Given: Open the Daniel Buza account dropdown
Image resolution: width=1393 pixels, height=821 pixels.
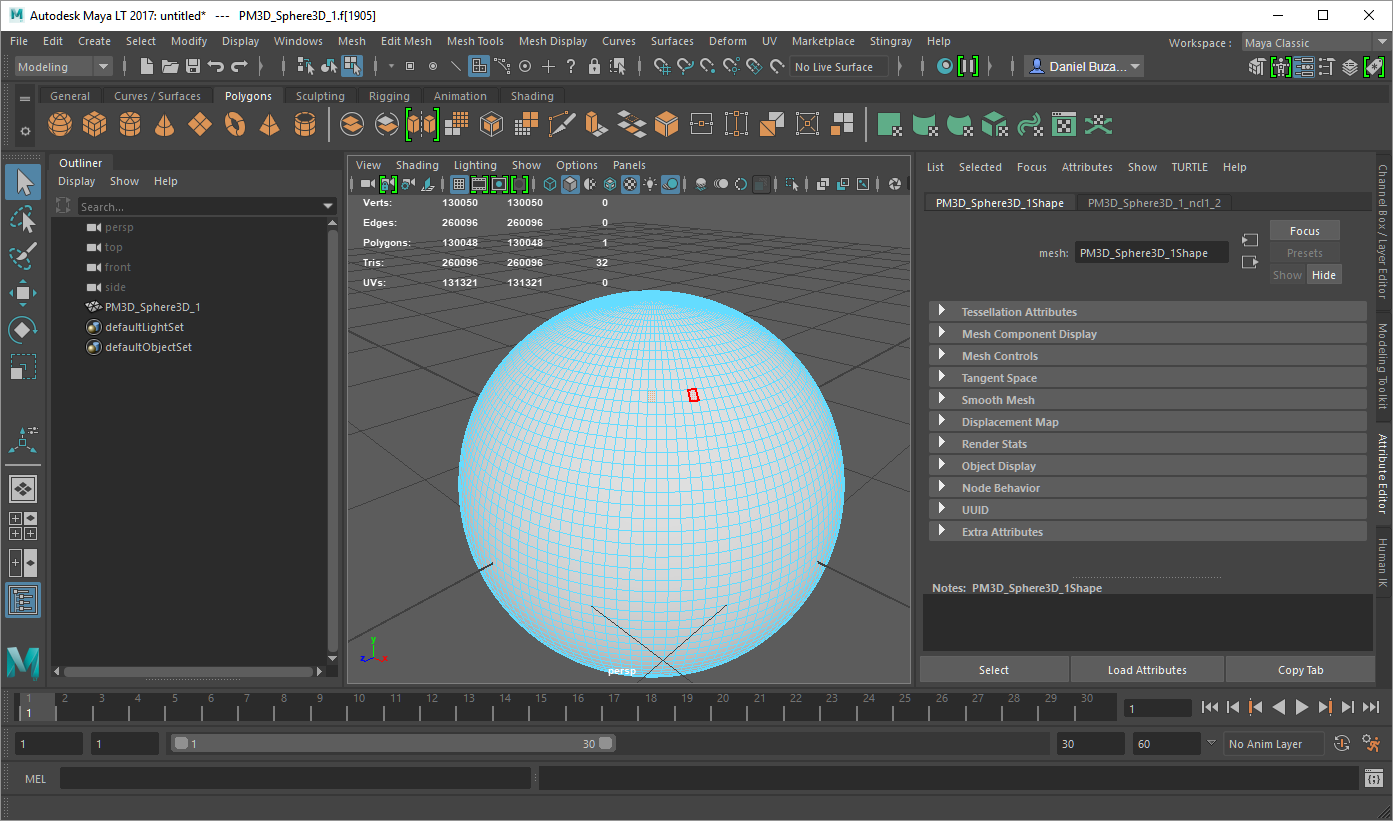Looking at the screenshot, I should click(1084, 67).
